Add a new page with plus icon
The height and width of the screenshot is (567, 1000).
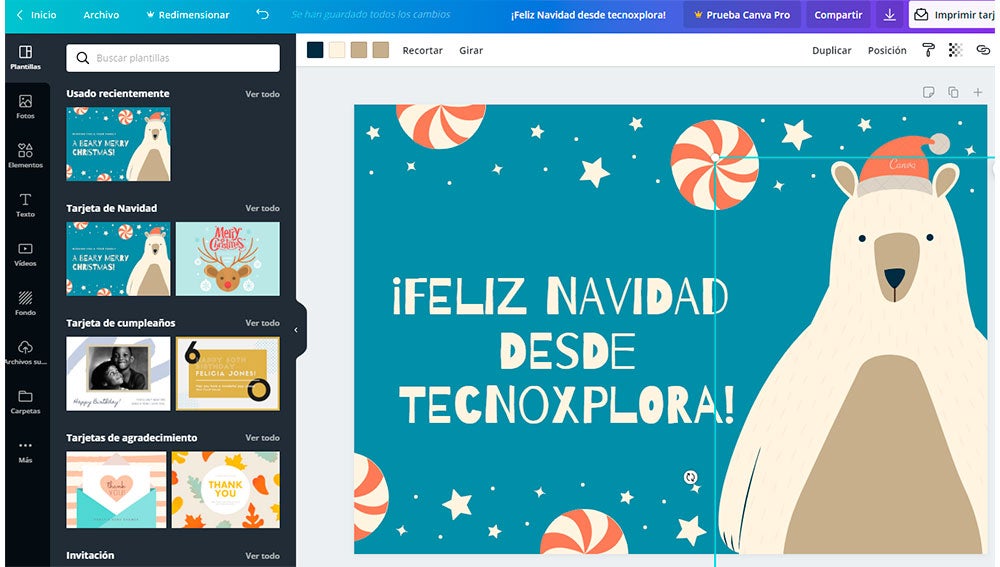[x=978, y=92]
